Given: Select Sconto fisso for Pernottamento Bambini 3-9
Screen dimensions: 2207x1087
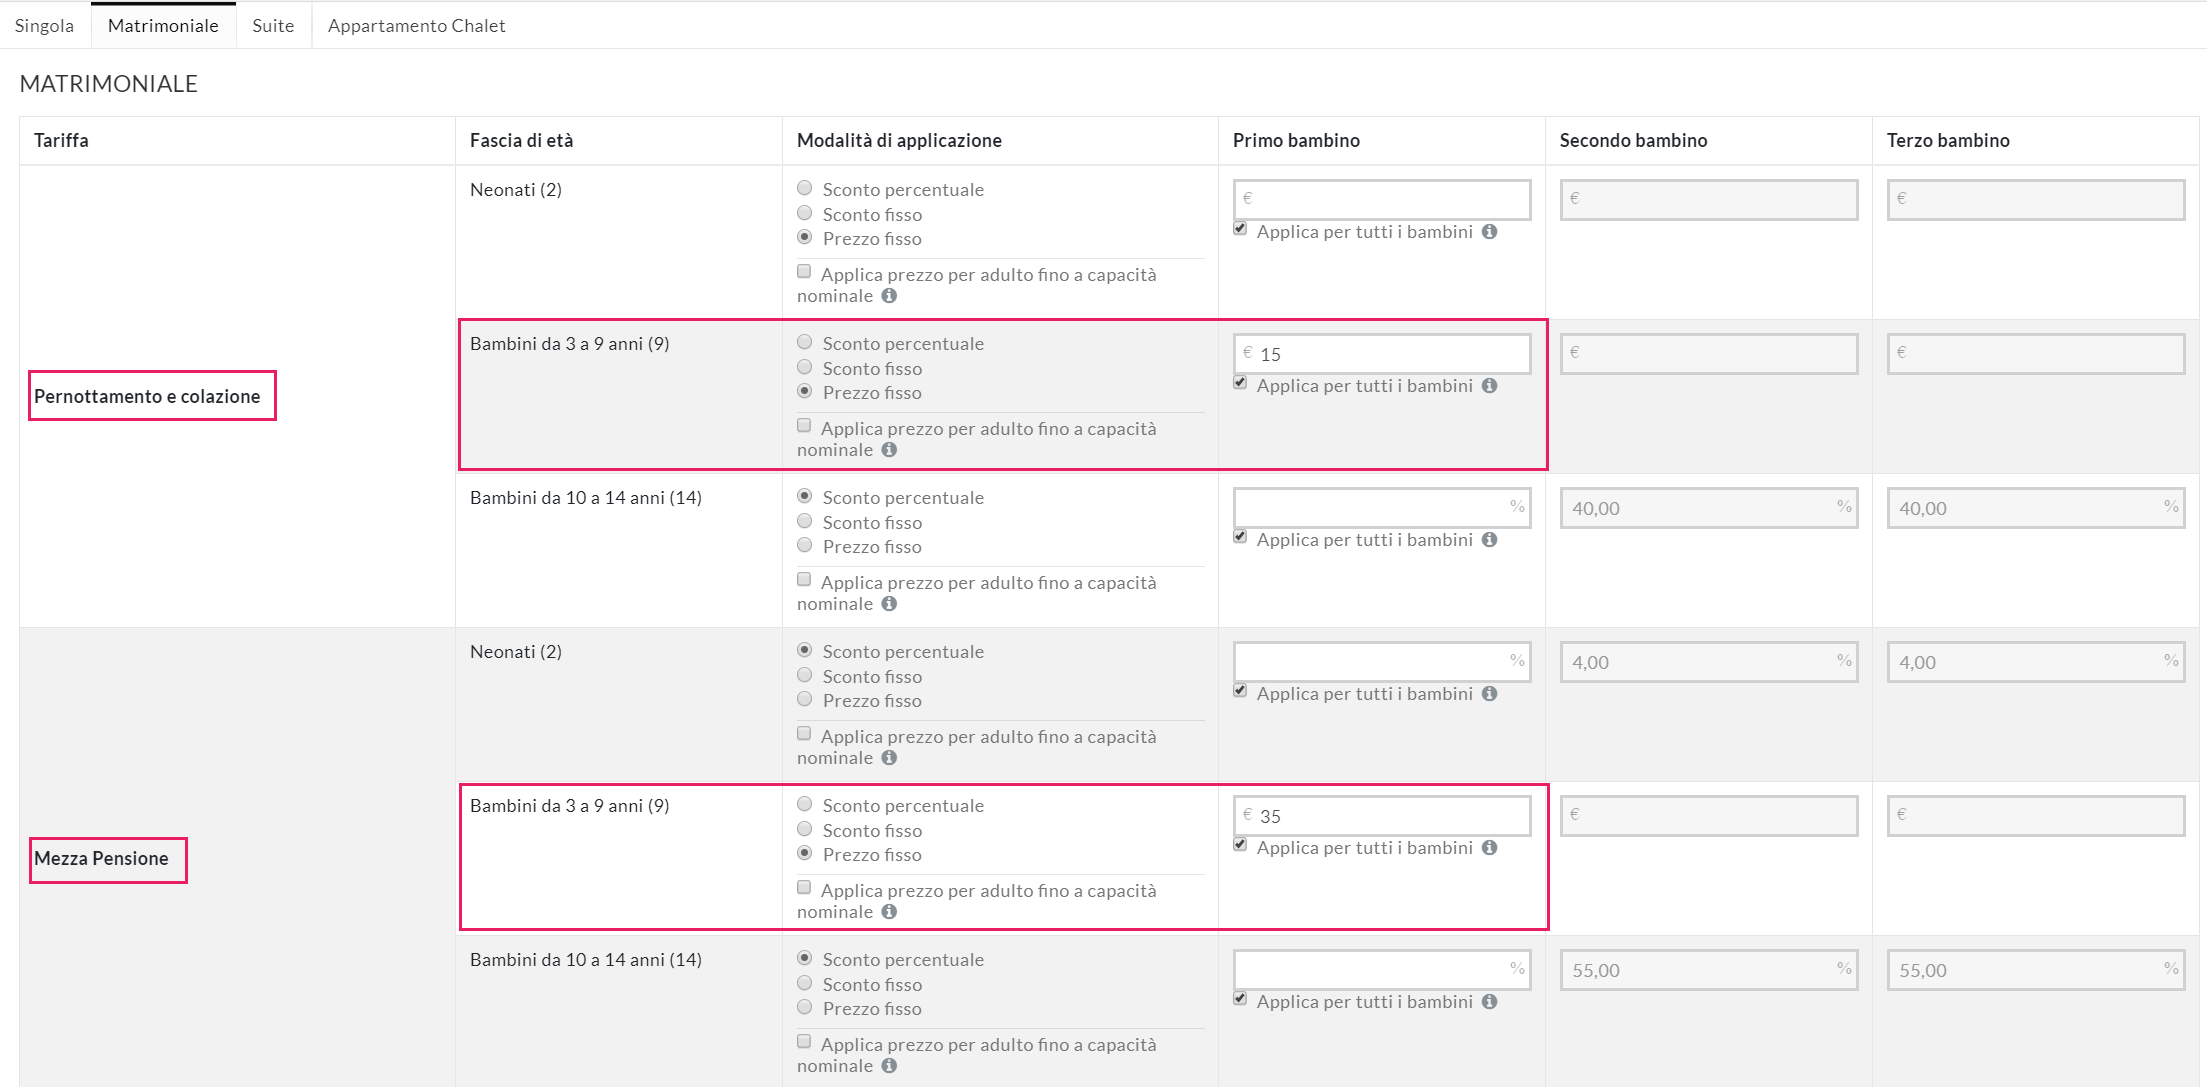Looking at the screenshot, I should (x=804, y=367).
